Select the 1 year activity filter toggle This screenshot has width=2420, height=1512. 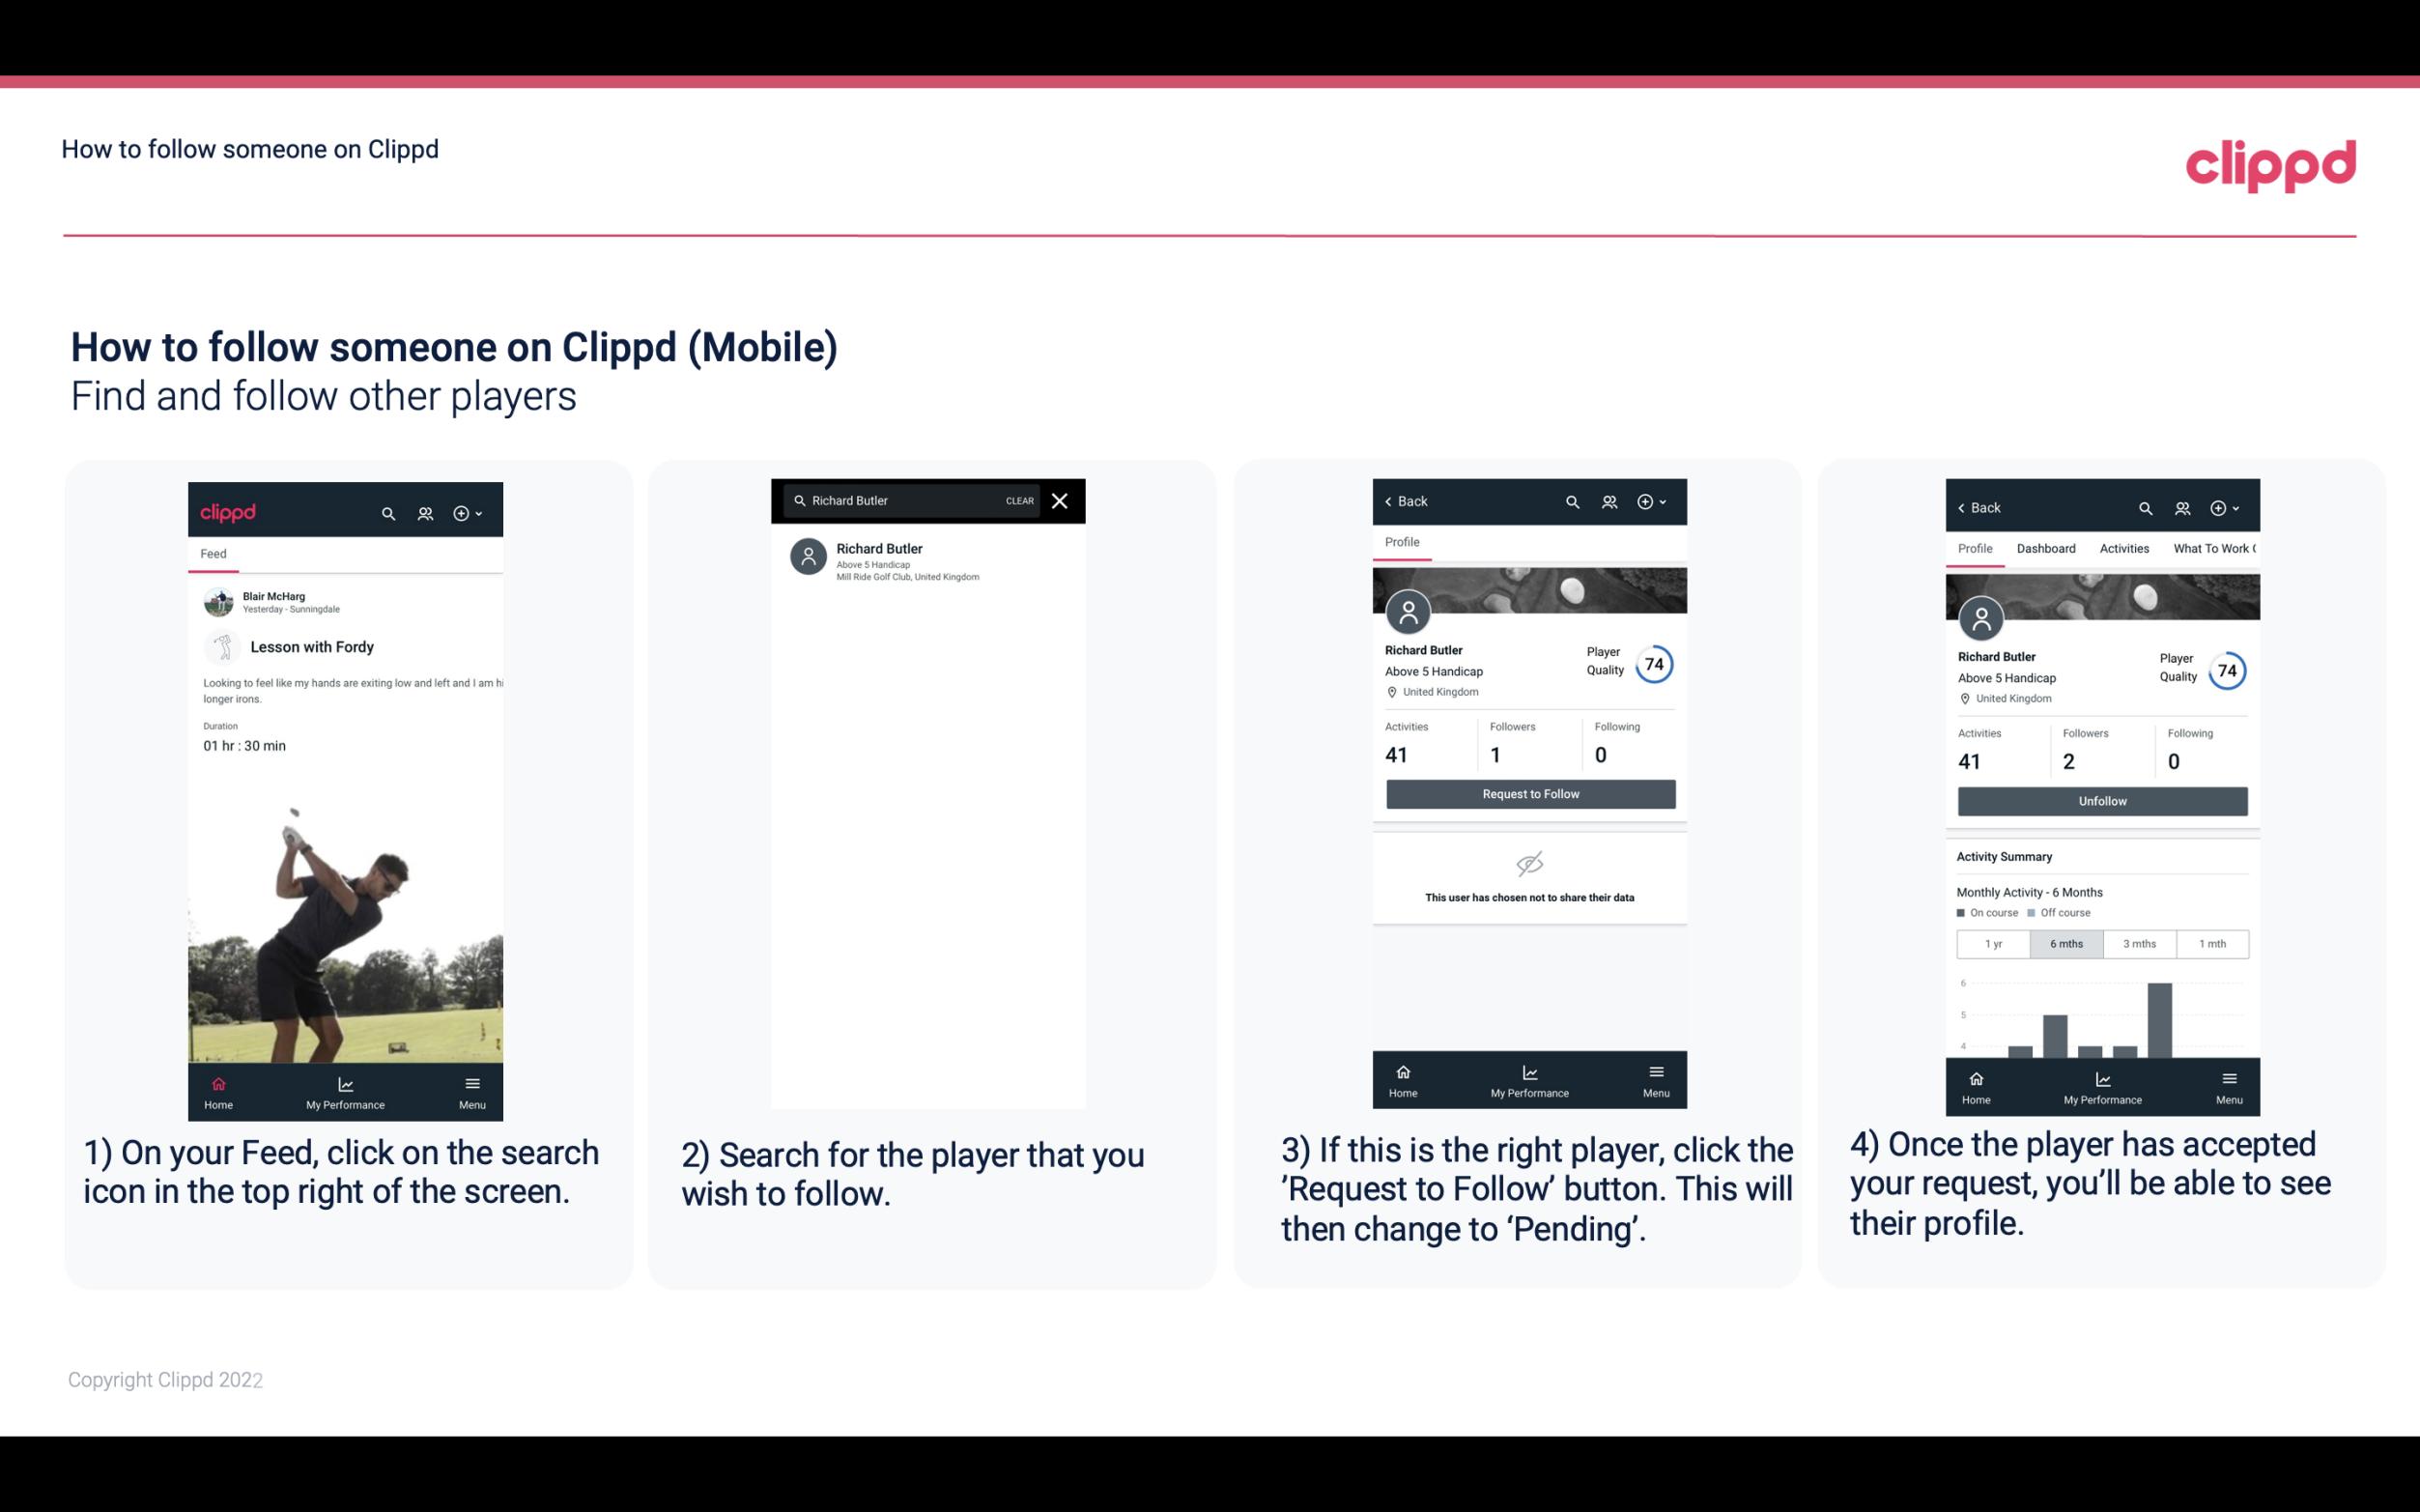[x=1993, y=942]
